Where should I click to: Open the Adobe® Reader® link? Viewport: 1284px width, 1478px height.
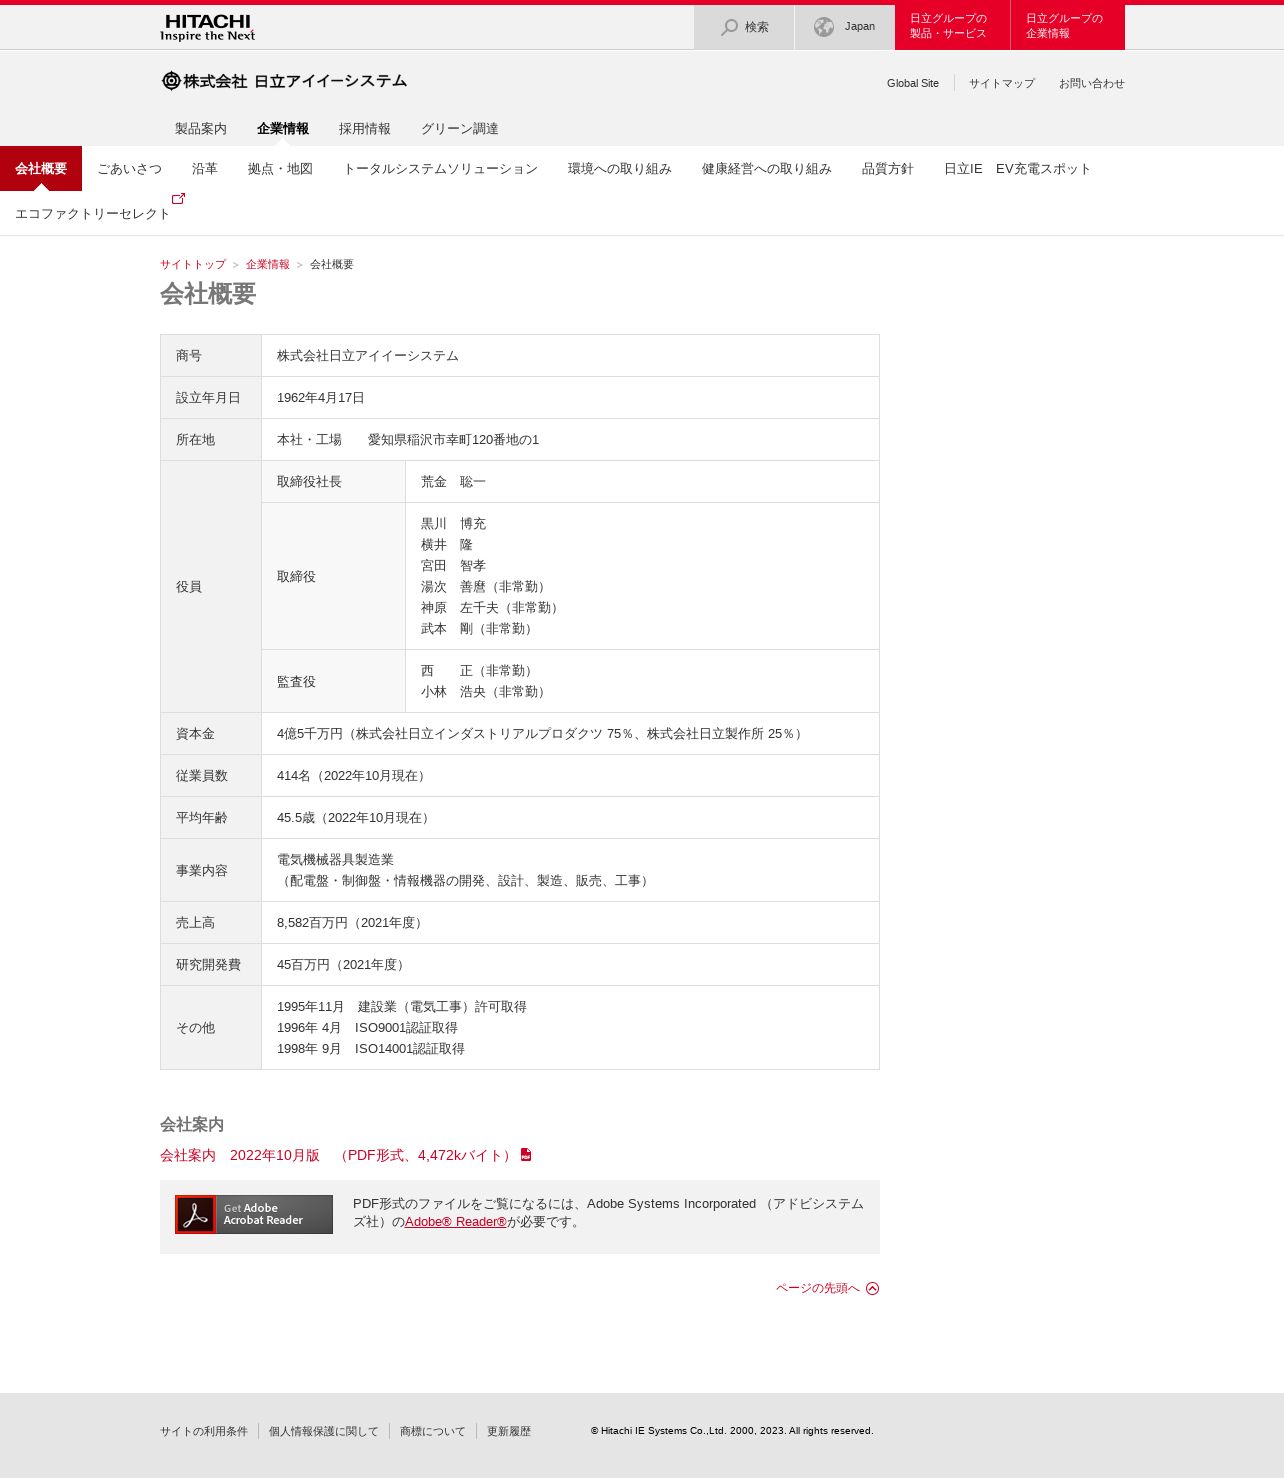(456, 1222)
